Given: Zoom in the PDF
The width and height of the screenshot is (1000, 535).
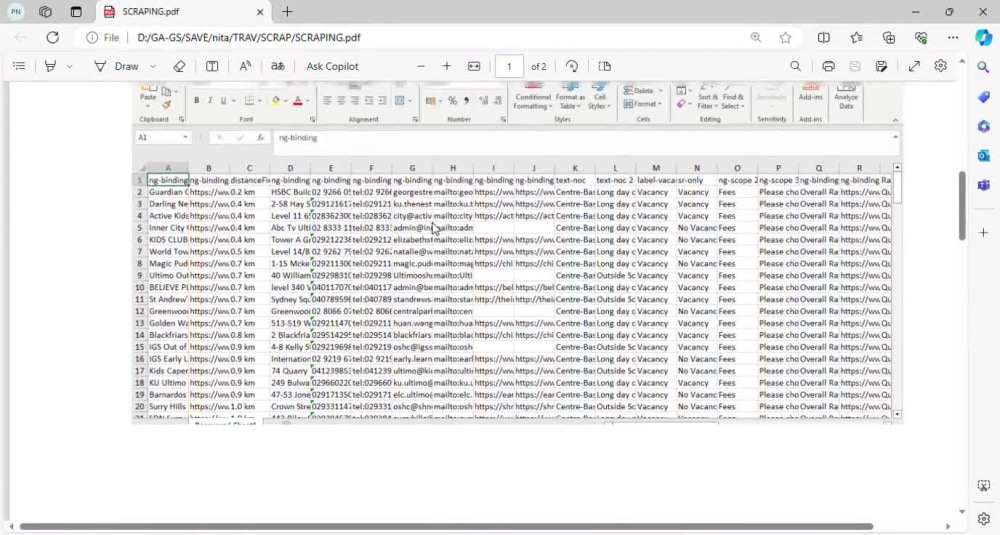Looking at the screenshot, I should pos(447,66).
